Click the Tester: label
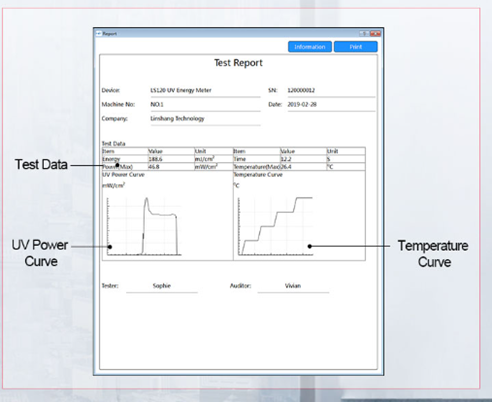This screenshot has width=492, height=402. (110, 286)
